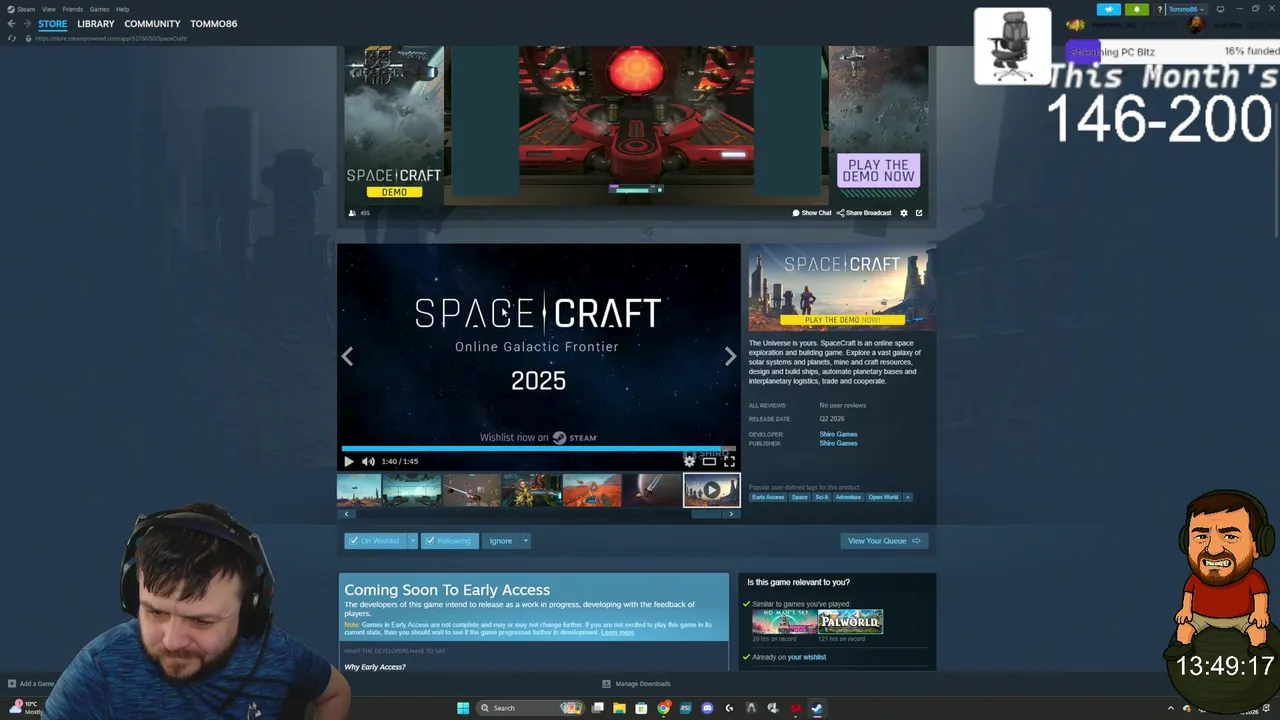Image resolution: width=1280 pixels, height=720 pixels.
Task: Enter fullscreen on the trailer video
Action: tap(729, 461)
